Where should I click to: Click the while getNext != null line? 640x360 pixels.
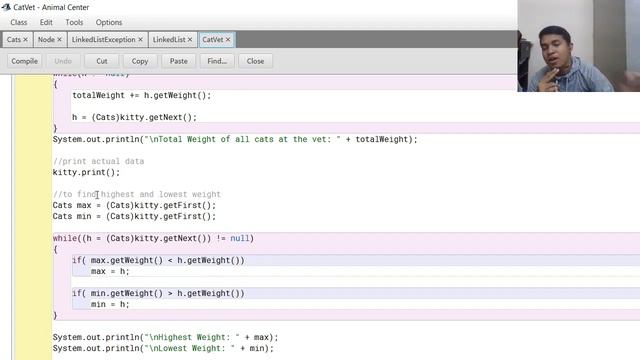tap(153, 238)
